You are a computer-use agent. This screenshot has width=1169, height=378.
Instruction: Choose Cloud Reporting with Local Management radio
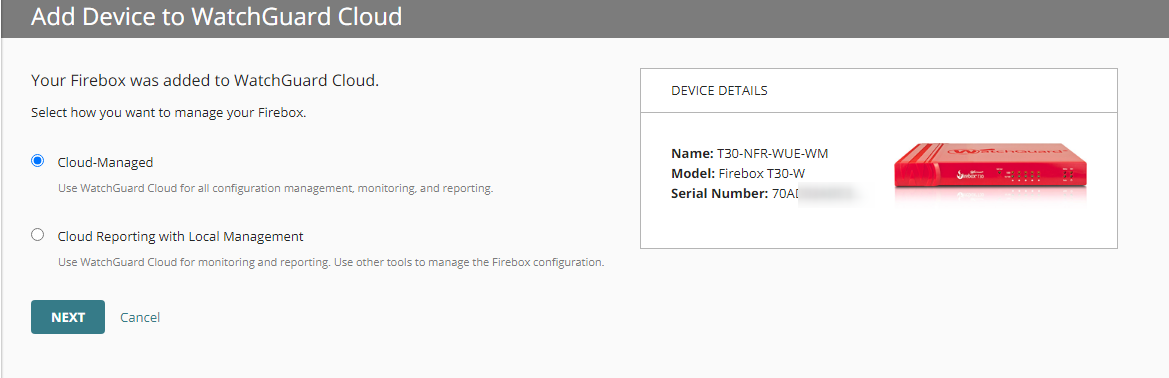pyautogui.click(x=37, y=235)
